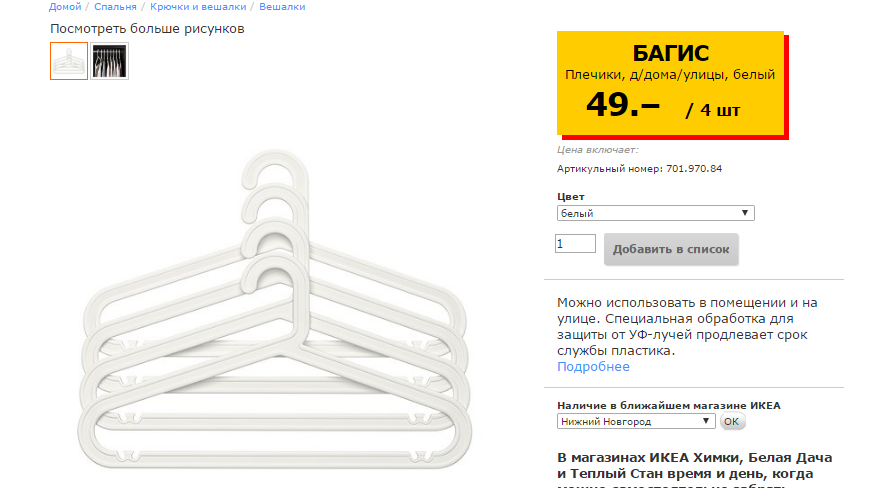Confirm store selection with OK button
The width and height of the screenshot is (892, 488).
pos(732,422)
